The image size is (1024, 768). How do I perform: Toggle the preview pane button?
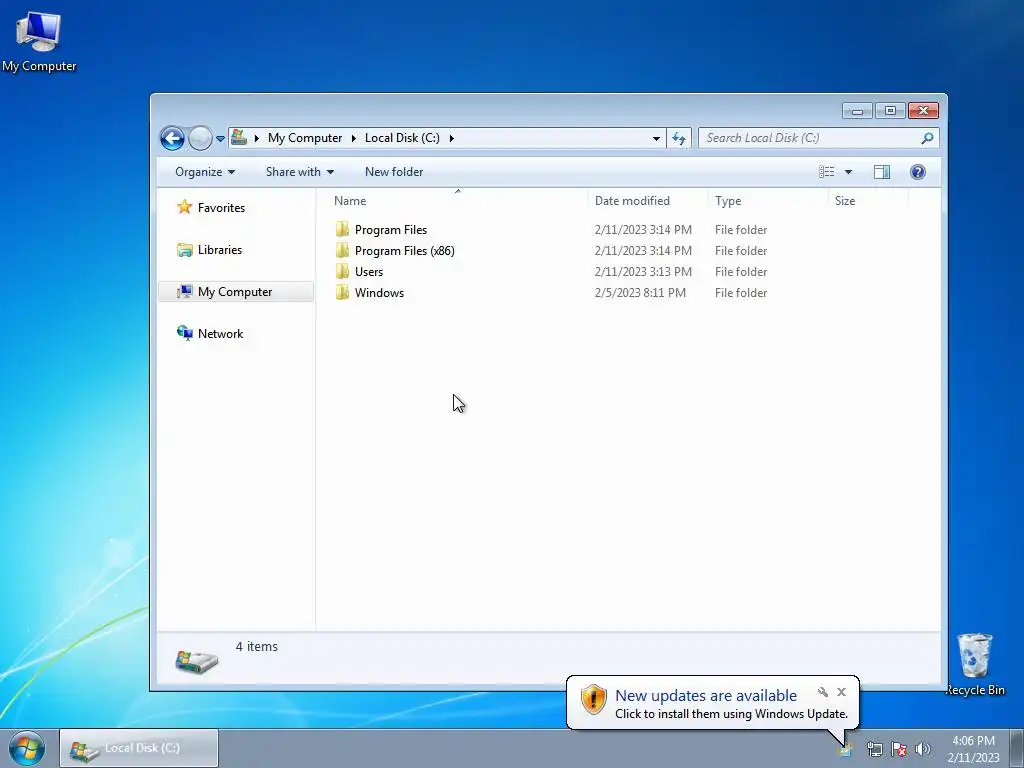[882, 172]
